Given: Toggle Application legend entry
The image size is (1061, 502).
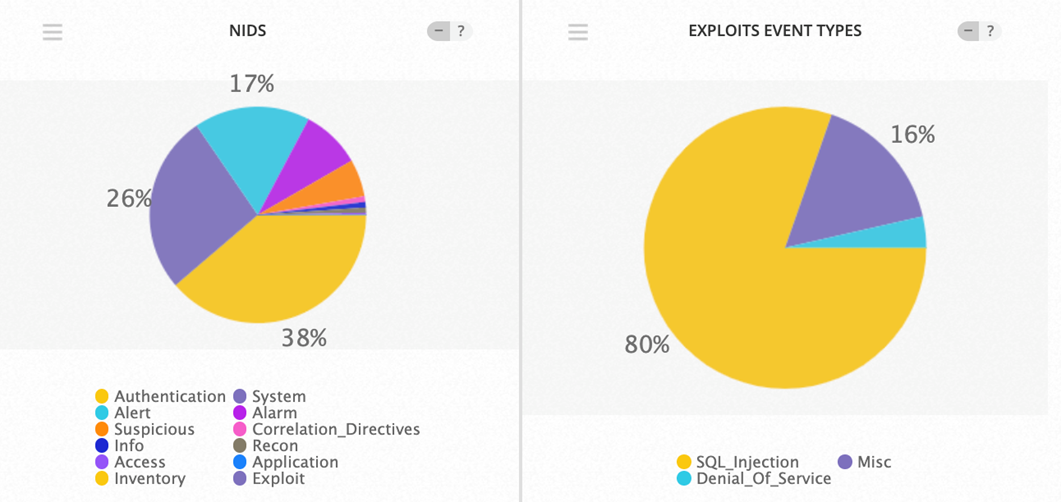Looking at the screenshot, I should pos(286,462).
